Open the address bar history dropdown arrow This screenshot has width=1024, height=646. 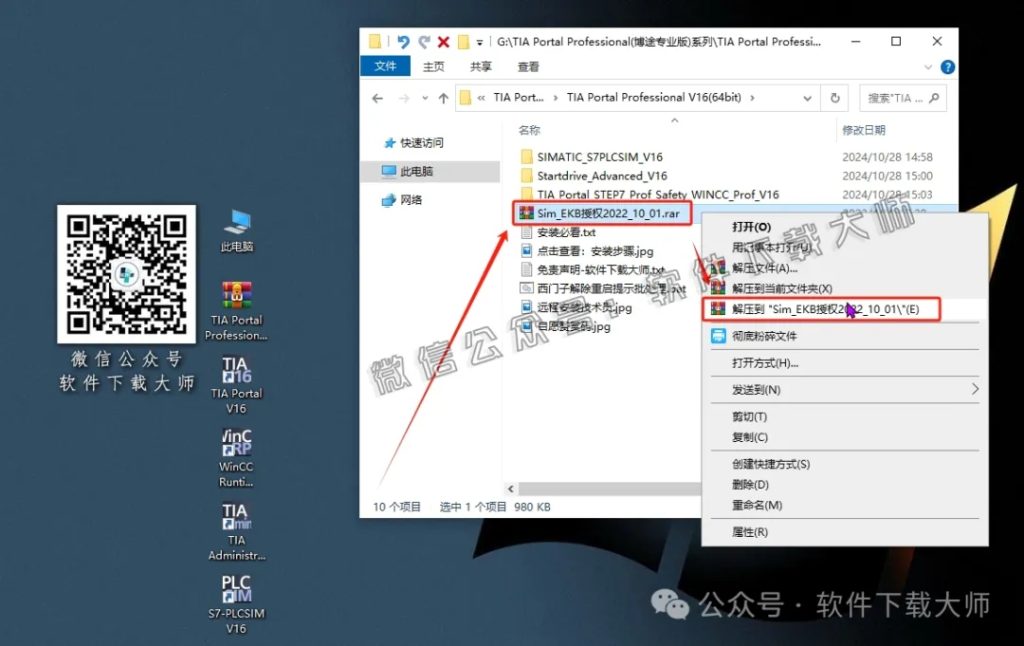pyautogui.click(x=807, y=98)
